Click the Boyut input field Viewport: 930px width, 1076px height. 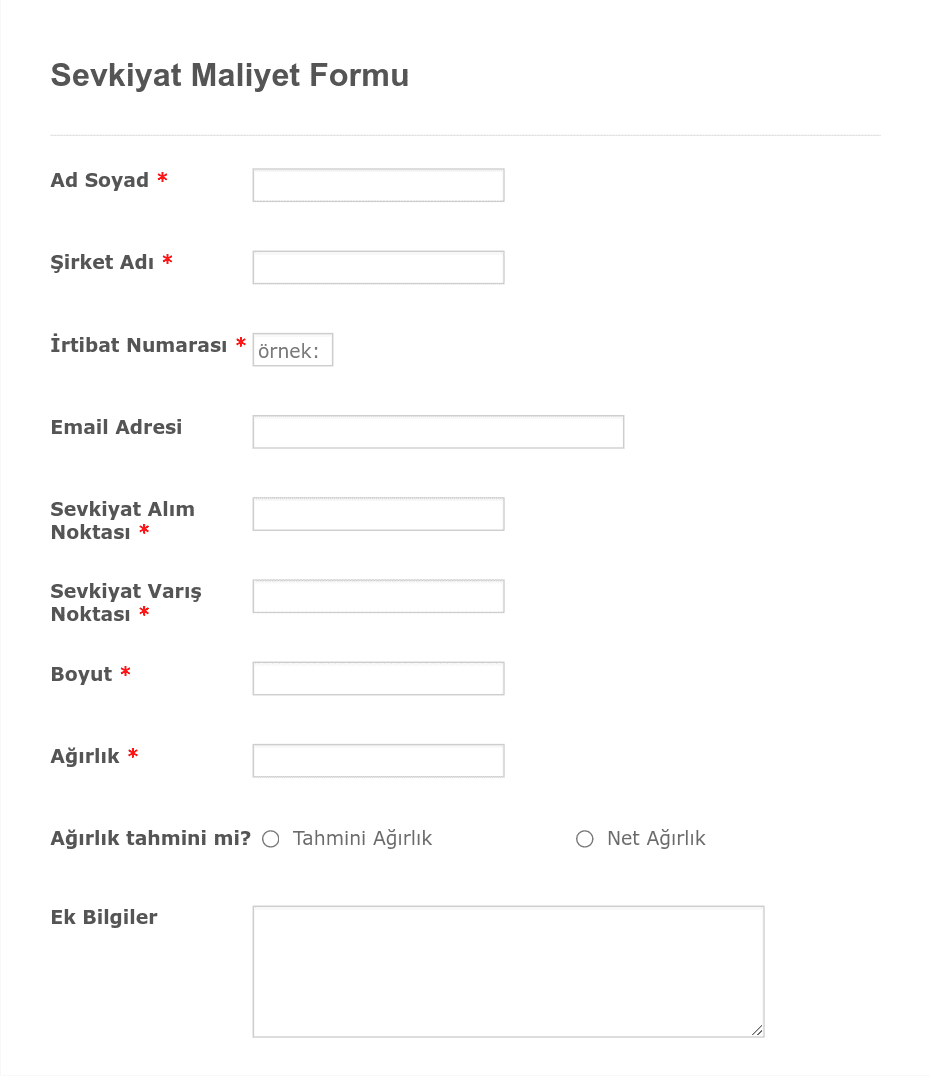point(378,679)
